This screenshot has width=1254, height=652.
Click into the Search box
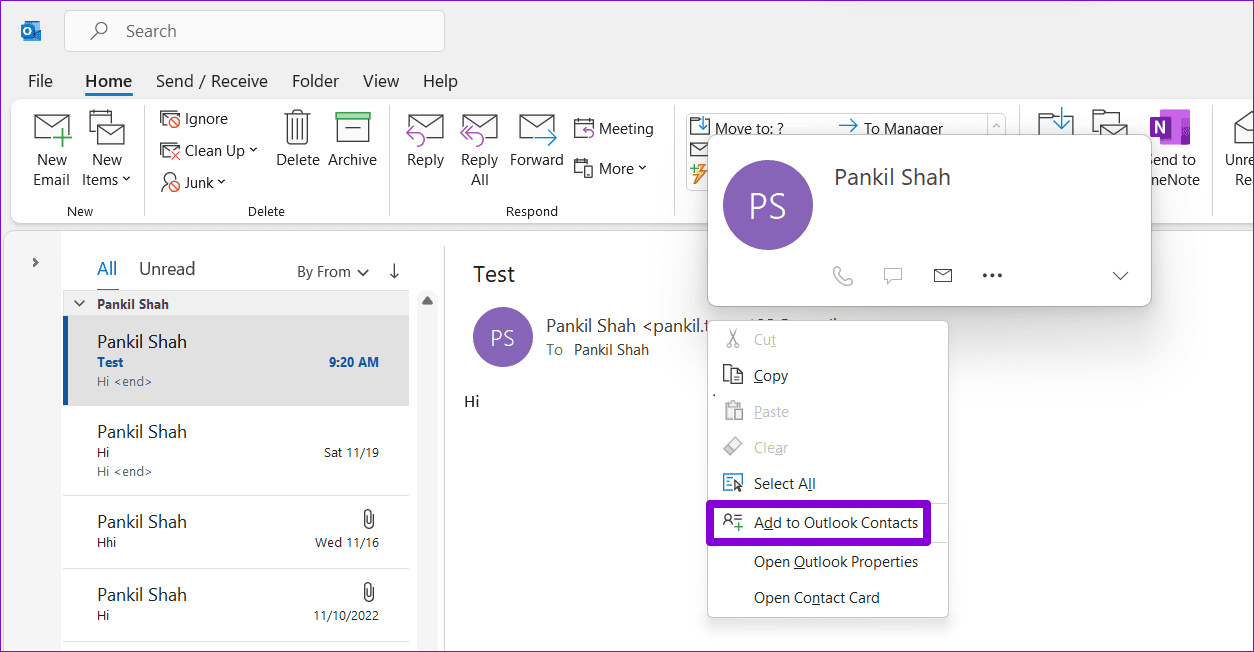click(254, 31)
